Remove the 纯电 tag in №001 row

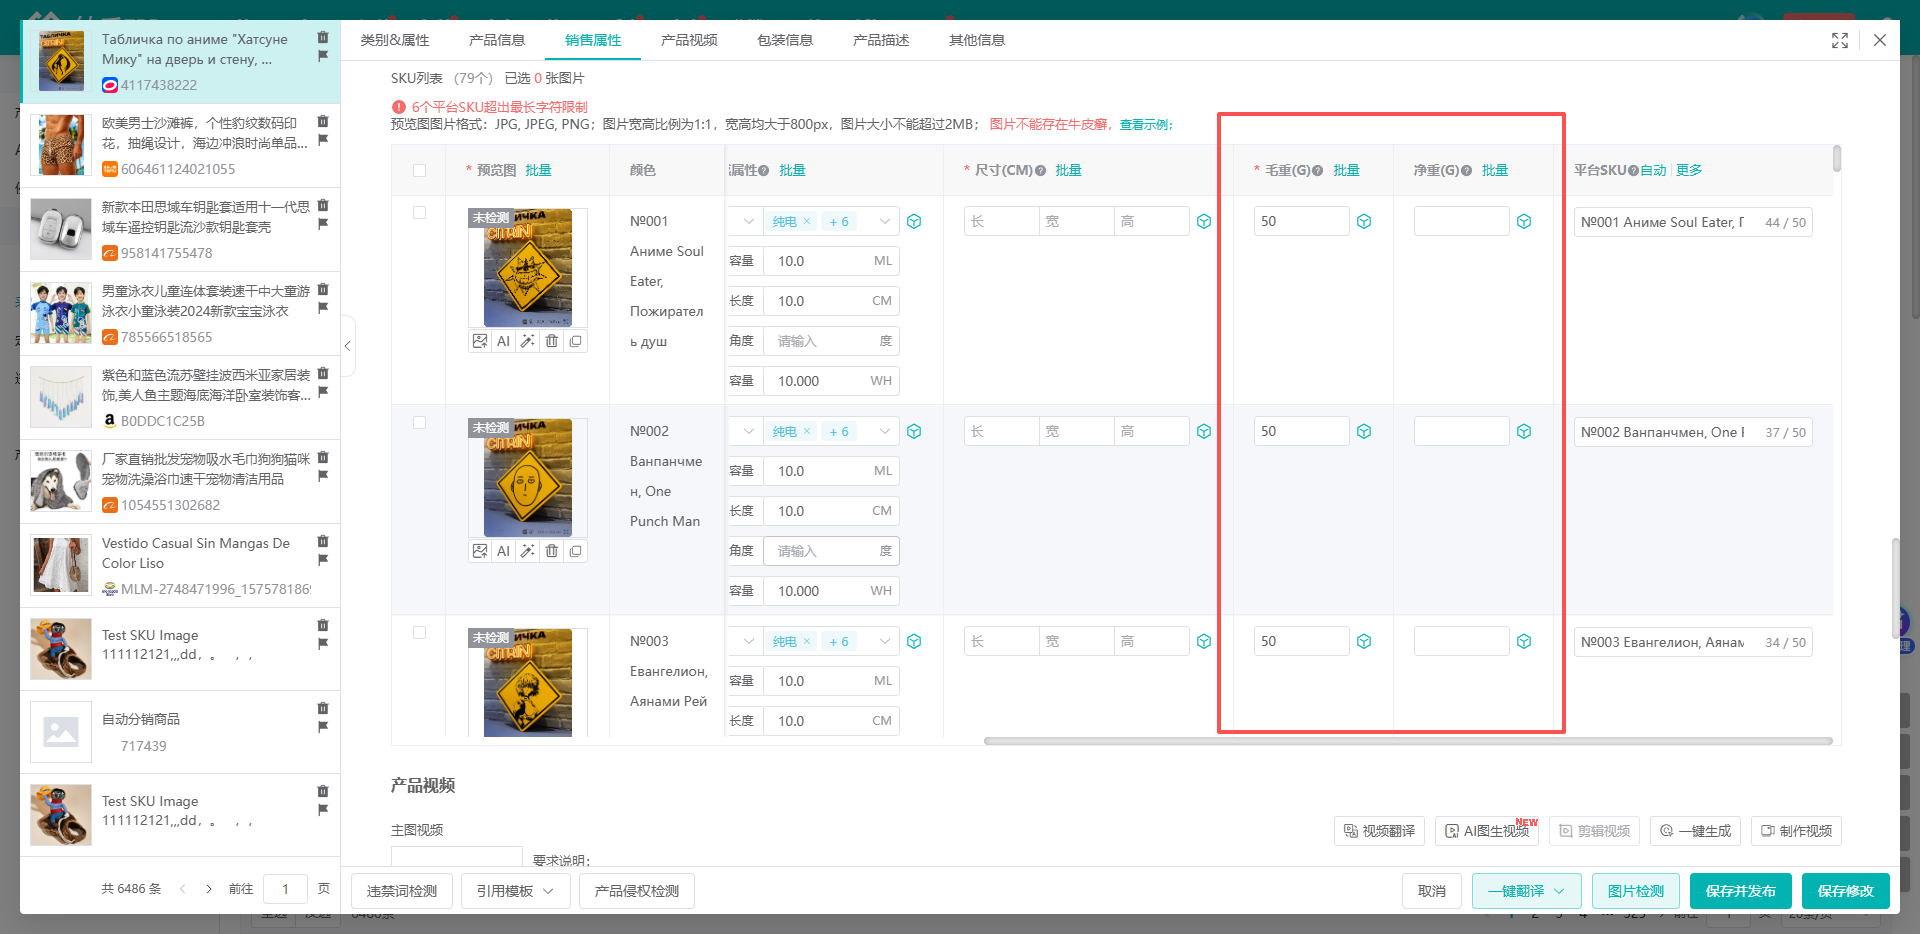tap(807, 221)
